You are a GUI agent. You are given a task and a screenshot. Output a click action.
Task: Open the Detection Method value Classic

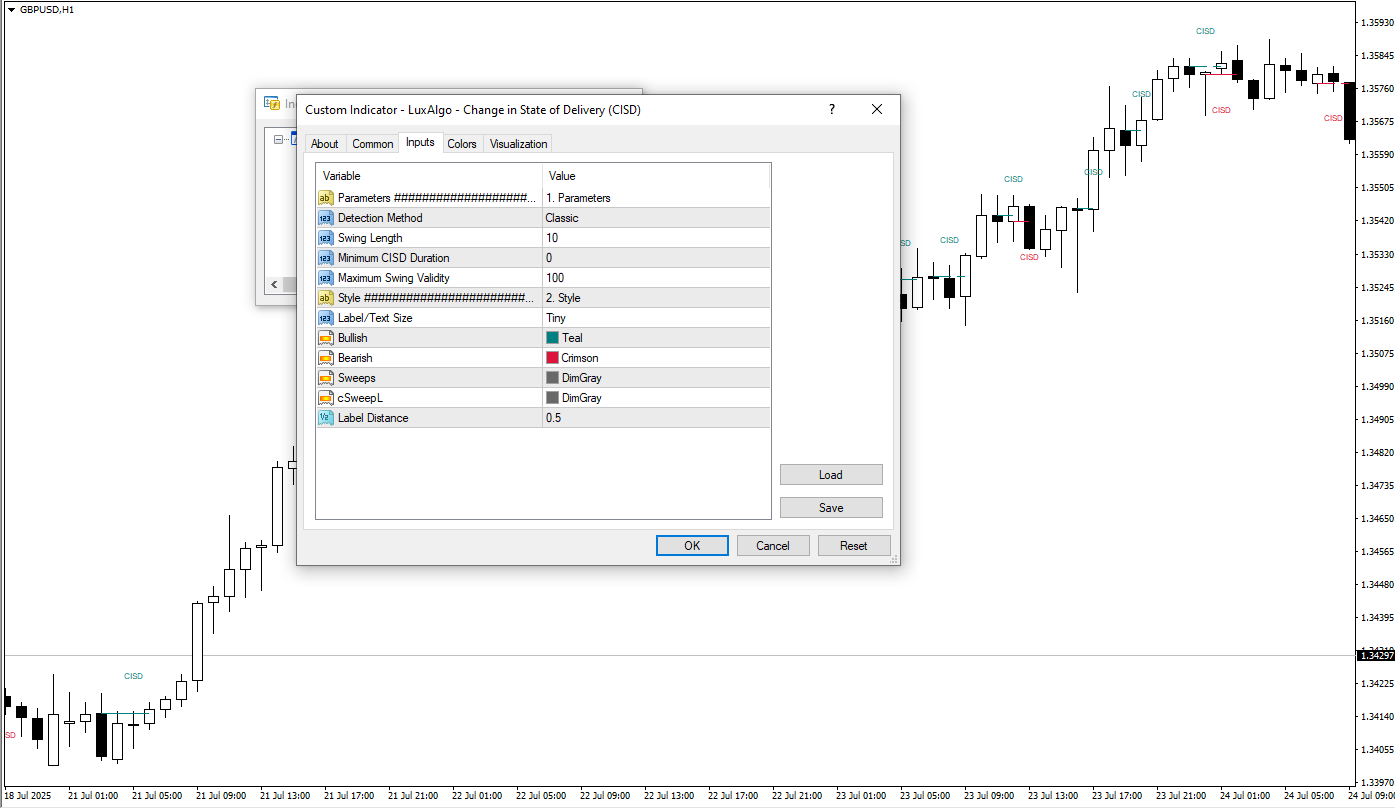[x=656, y=218]
